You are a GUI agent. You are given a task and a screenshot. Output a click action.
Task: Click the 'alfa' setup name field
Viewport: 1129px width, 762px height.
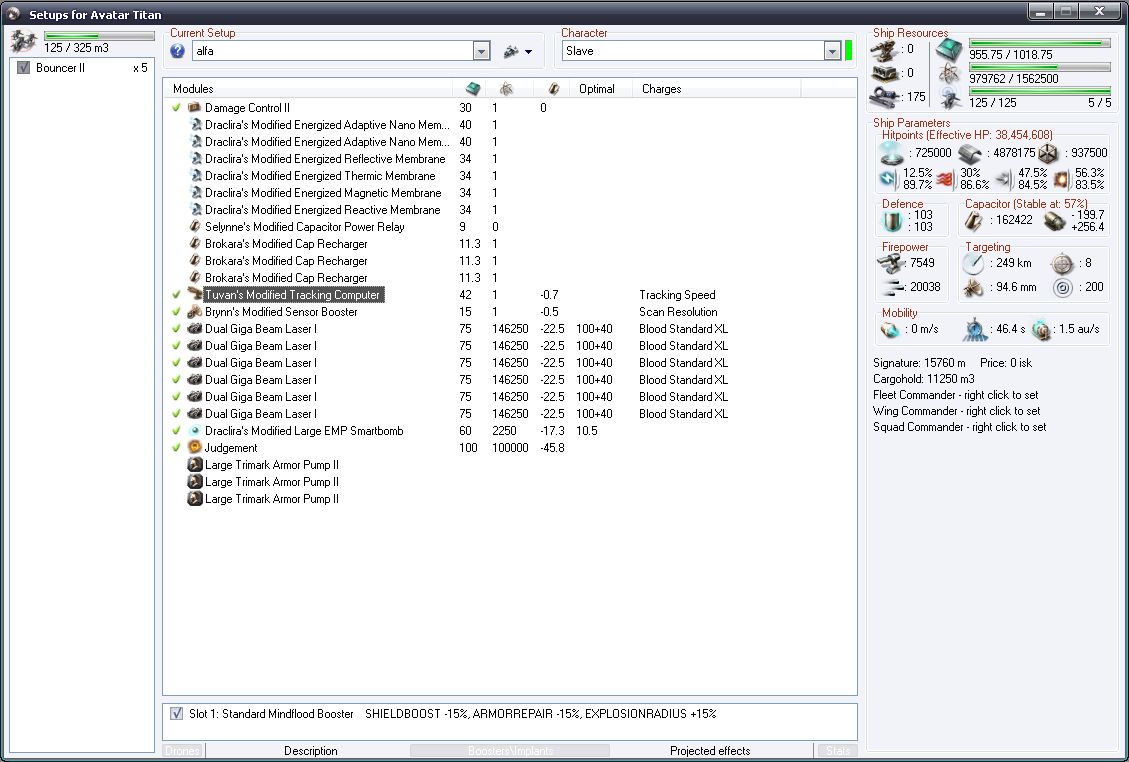click(x=333, y=51)
